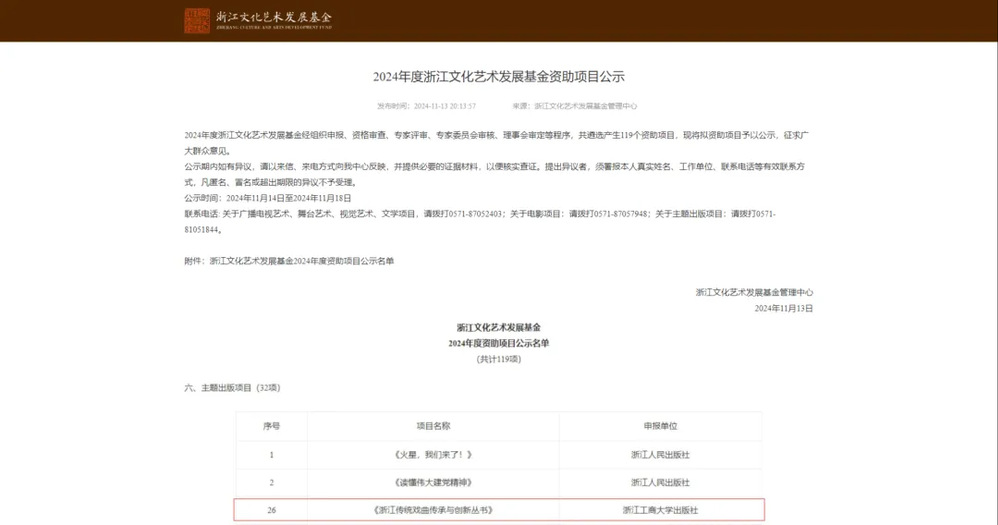998x525 pixels.
Task: Click the project name 《读懂伟大建党精神》
Action: pos(433,483)
